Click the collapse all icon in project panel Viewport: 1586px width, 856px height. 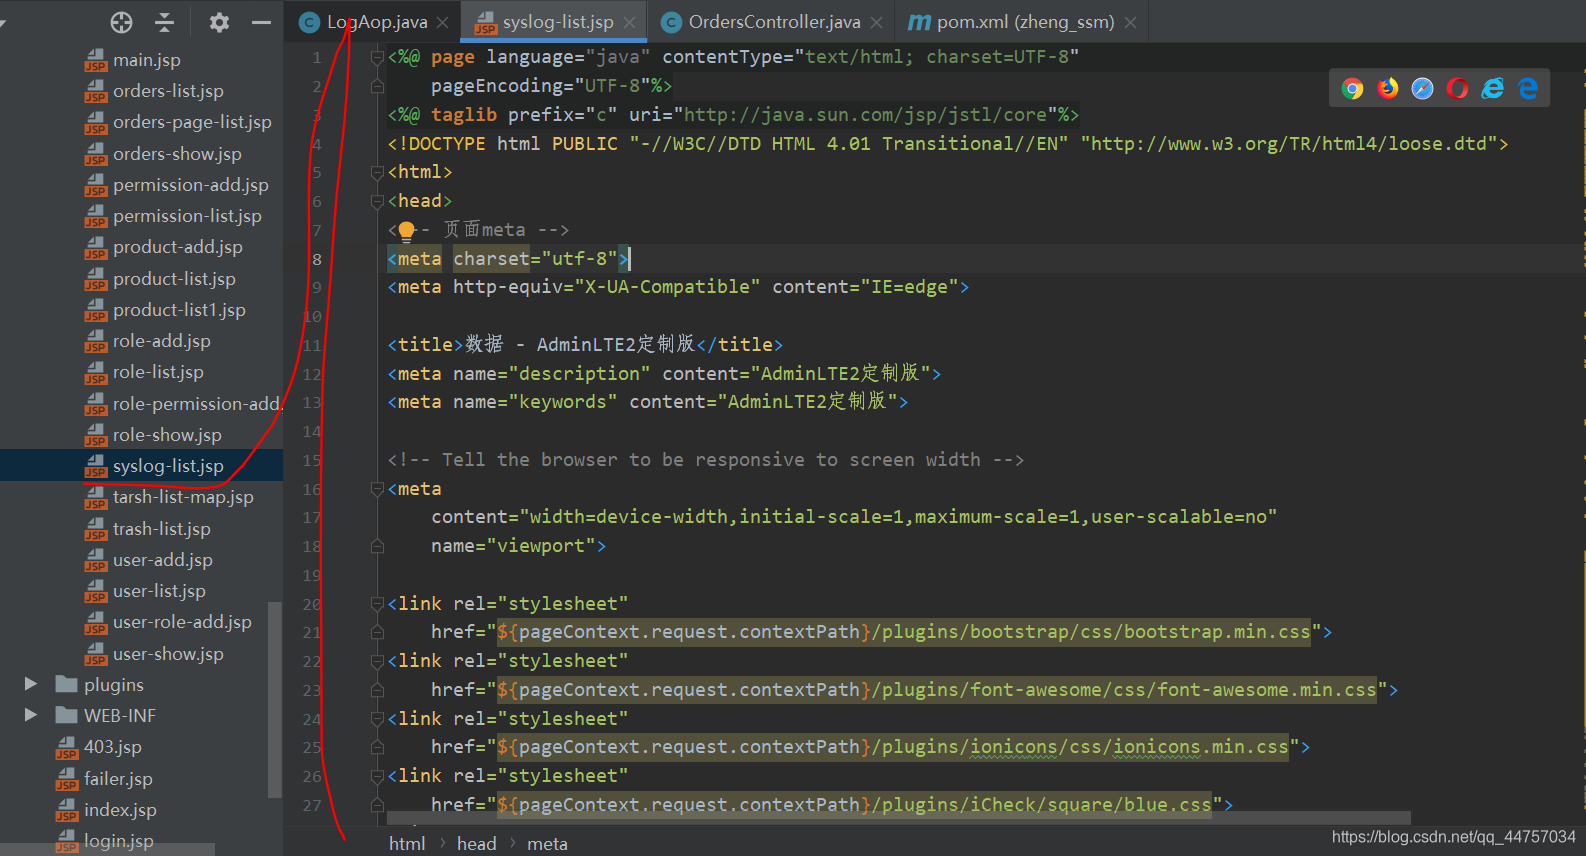pos(165,22)
